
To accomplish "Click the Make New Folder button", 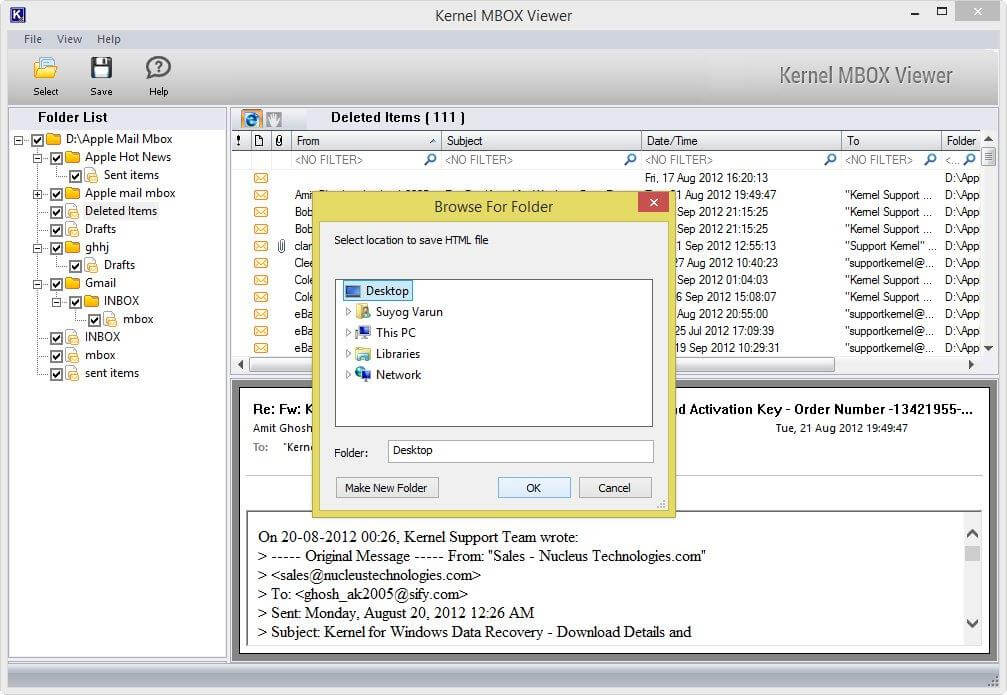I will coord(386,488).
